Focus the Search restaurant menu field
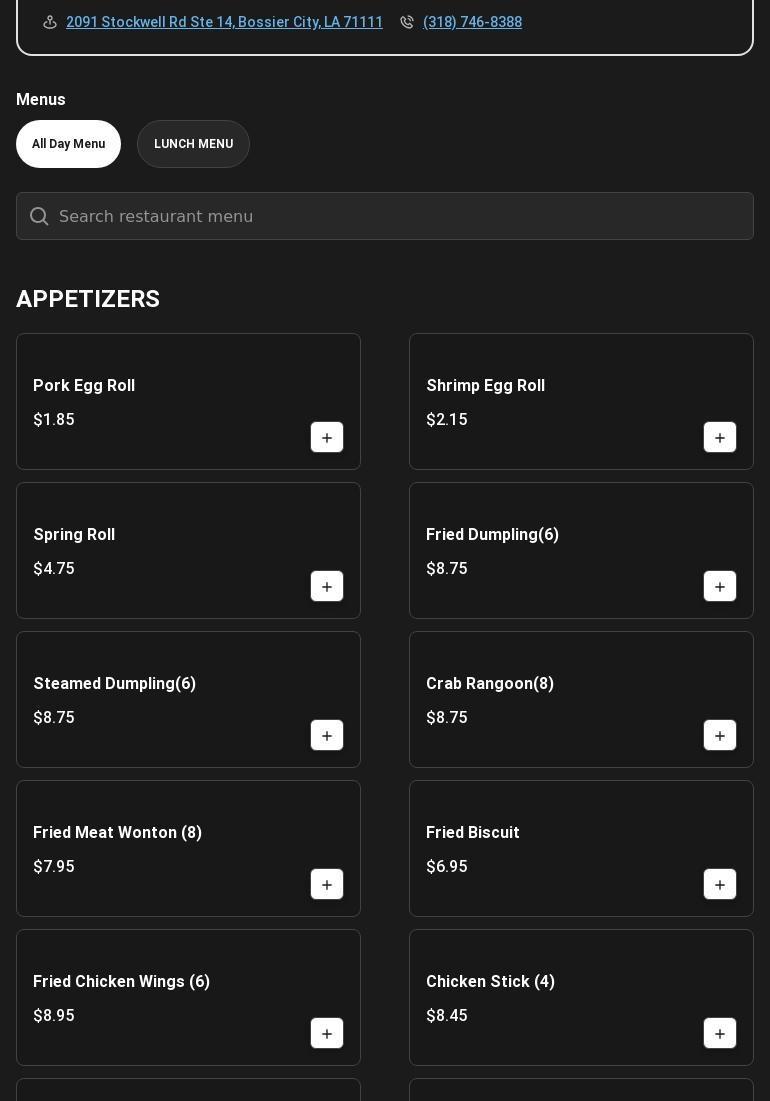 [x=400, y=216]
